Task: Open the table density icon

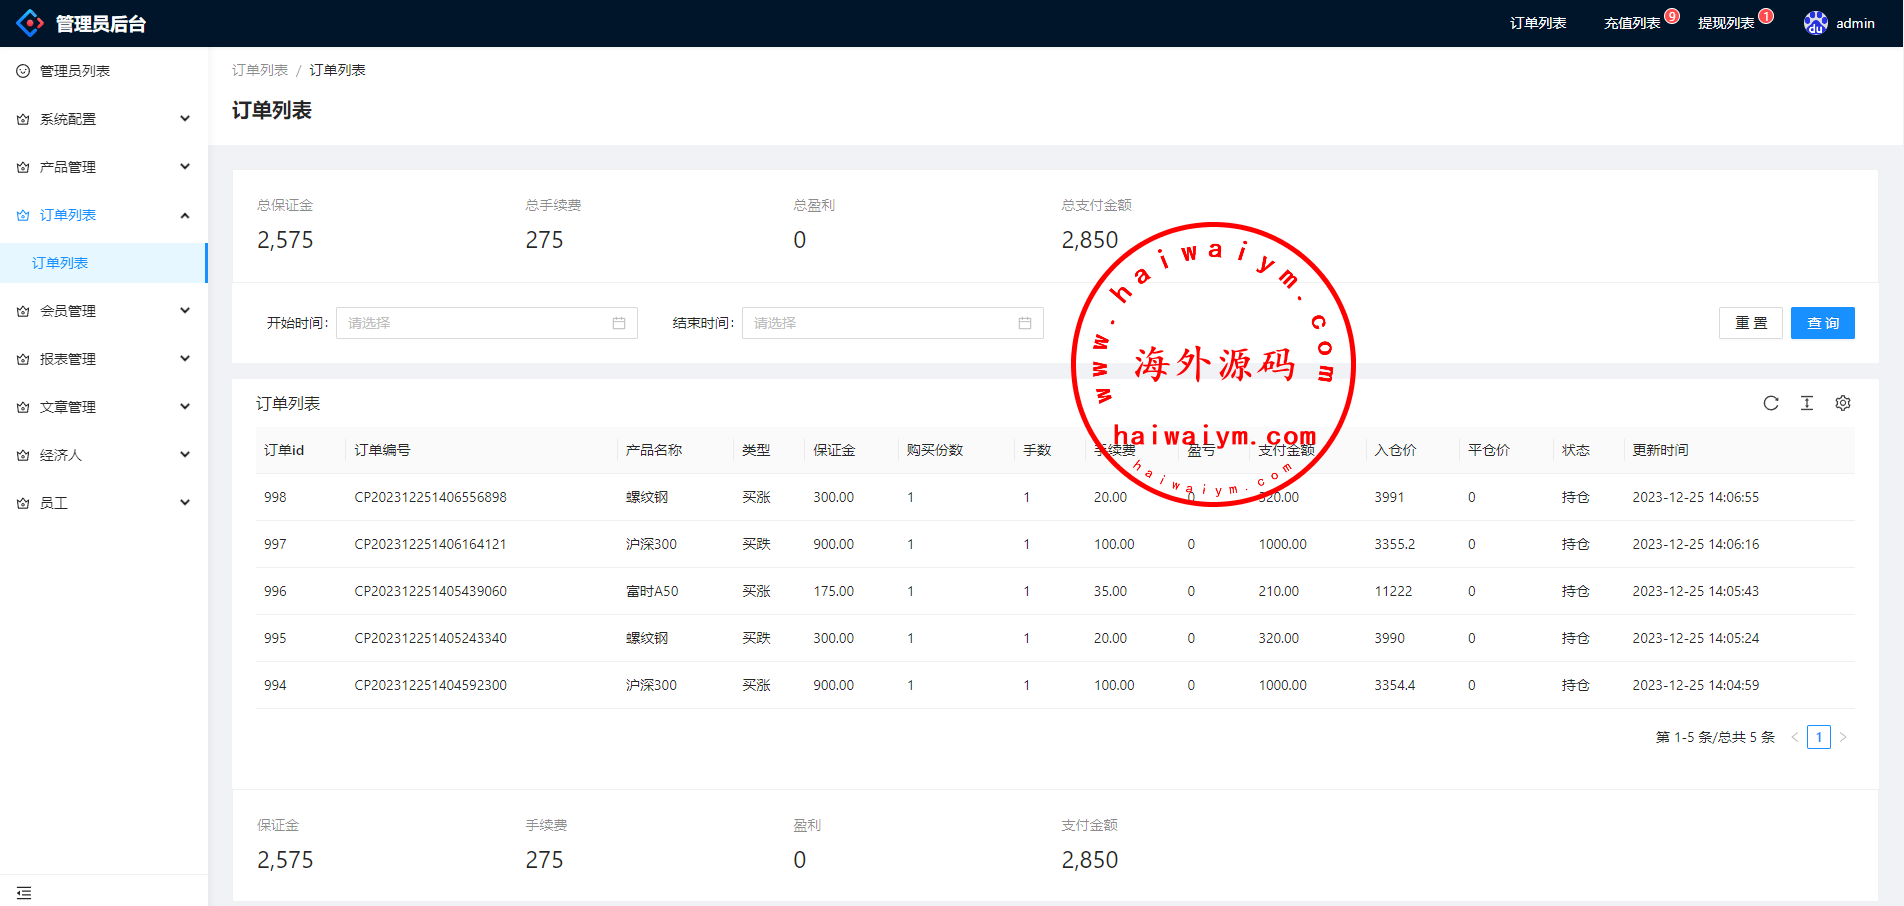Action: click(1807, 403)
